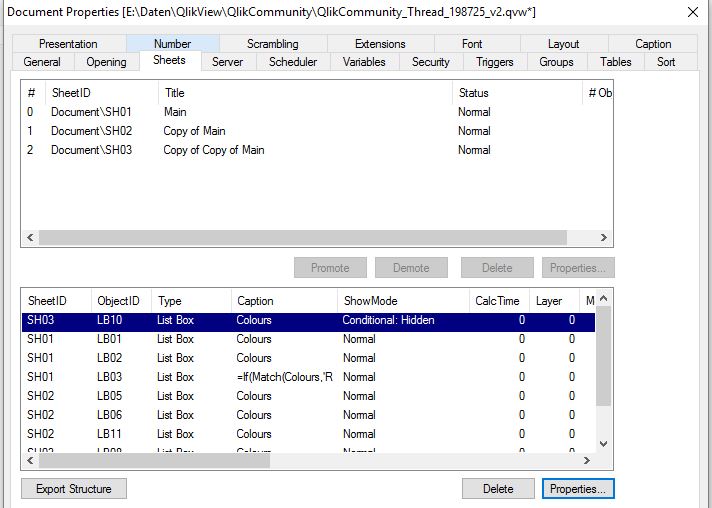Open the Layout tab
This screenshot has height=508, width=712.
(563, 44)
